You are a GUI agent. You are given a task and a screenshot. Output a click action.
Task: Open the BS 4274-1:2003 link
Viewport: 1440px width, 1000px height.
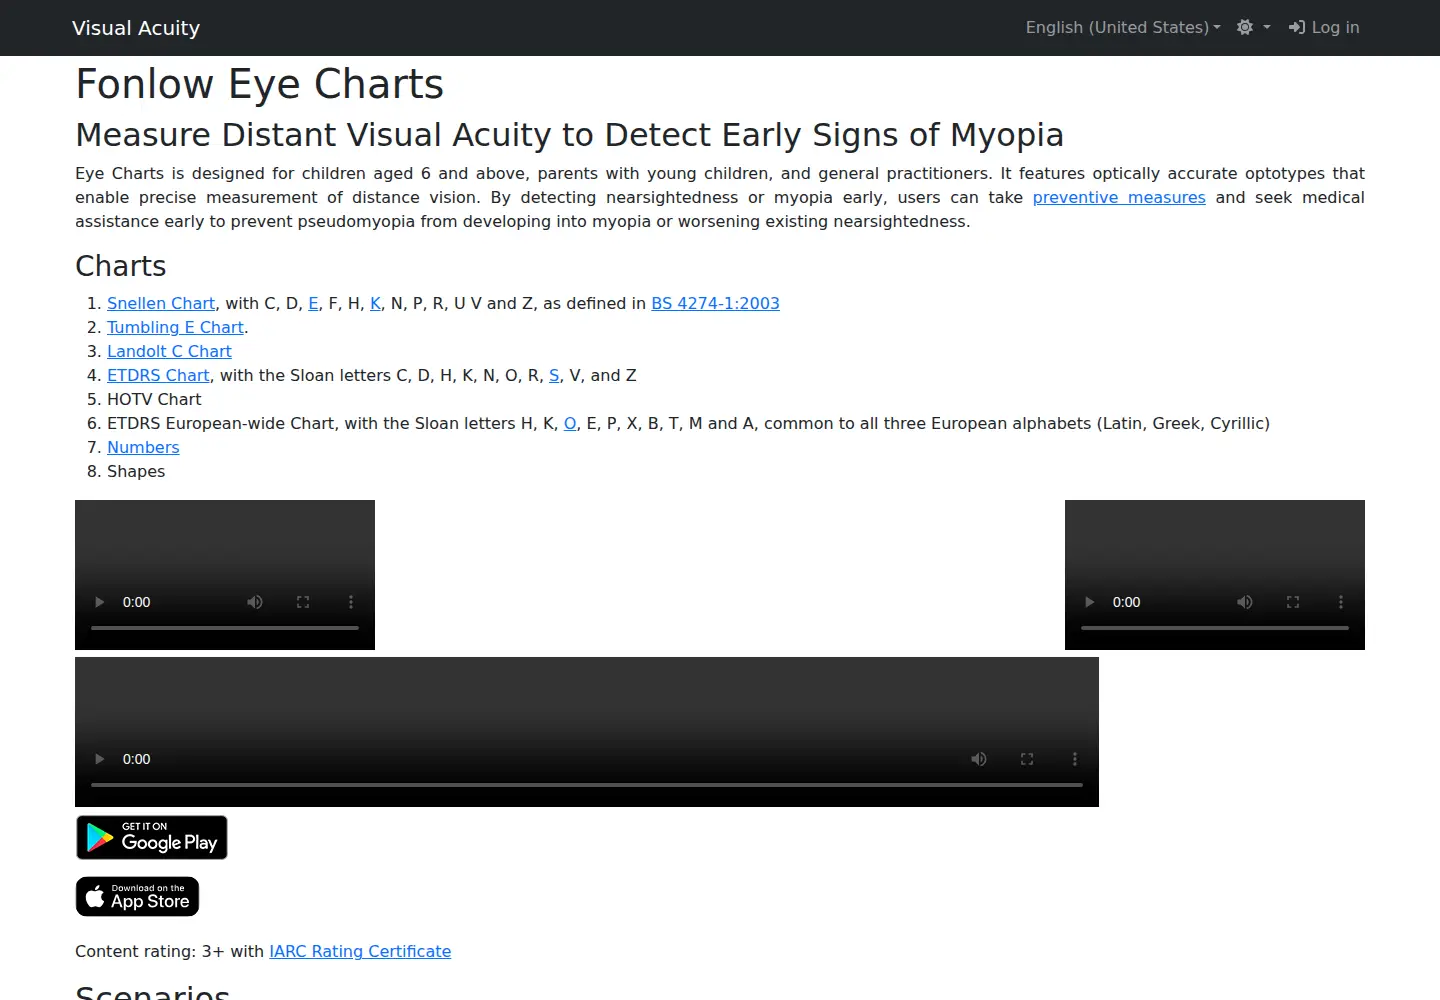point(715,303)
